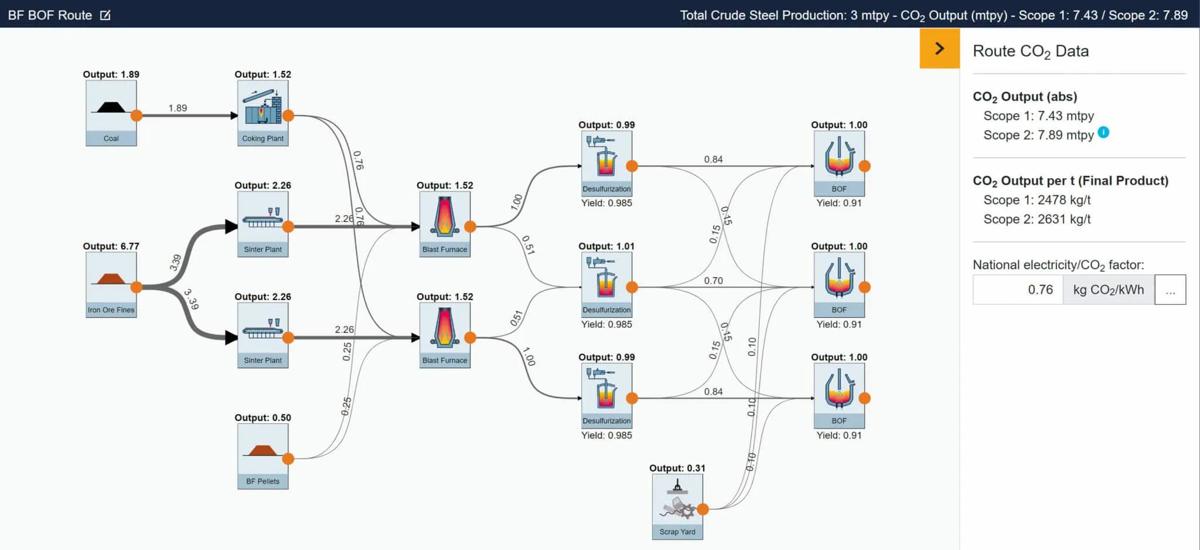
Task: Show Scope 2 info tooltip icon
Action: pos(1104,132)
